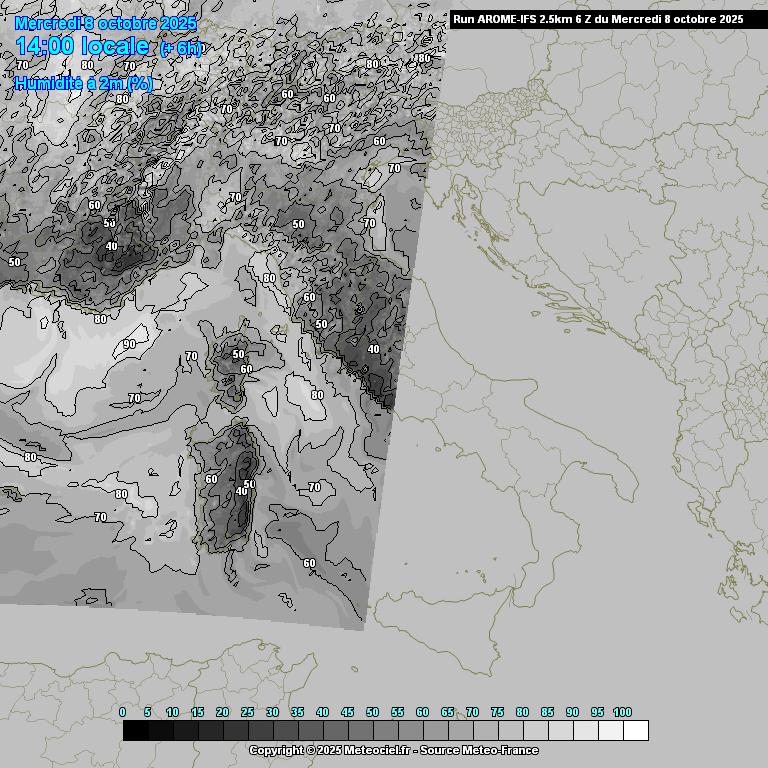Select the 50% humidity legend swatch

pos(385,731)
